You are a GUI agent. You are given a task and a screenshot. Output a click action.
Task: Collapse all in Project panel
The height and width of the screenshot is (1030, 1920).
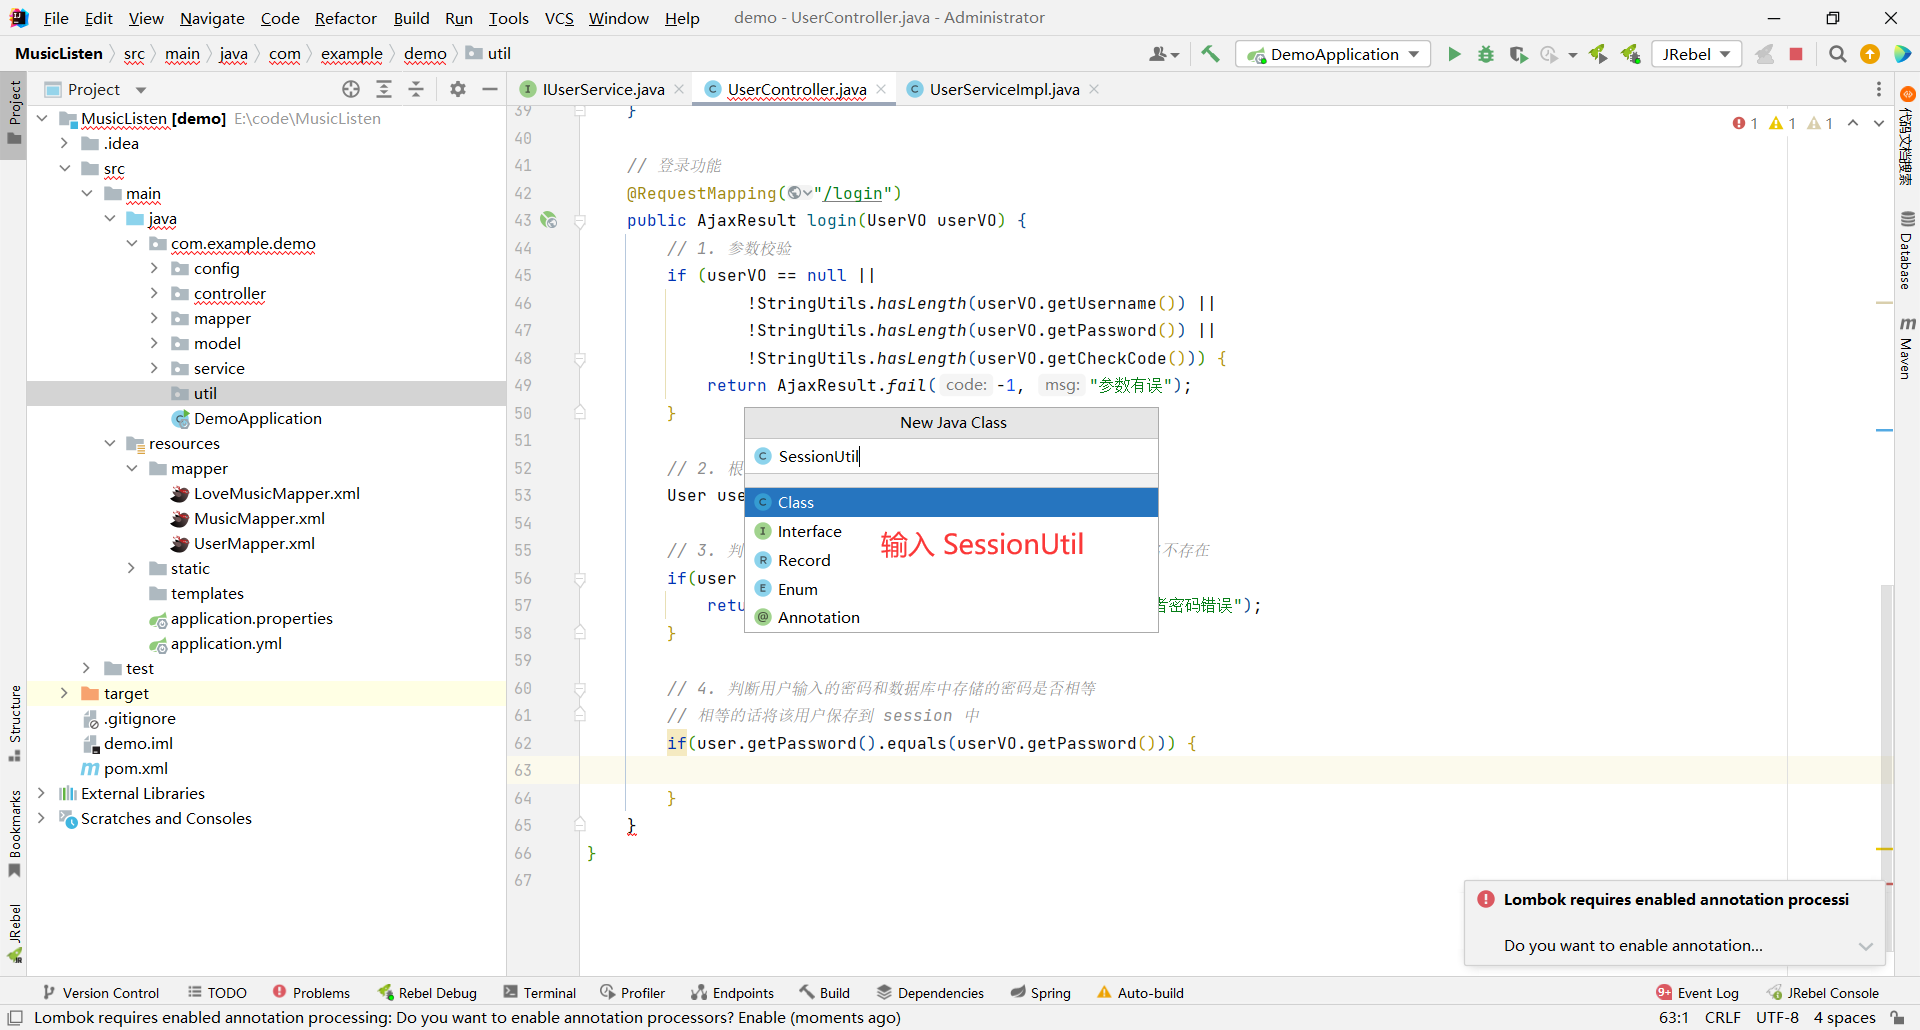pos(416,89)
